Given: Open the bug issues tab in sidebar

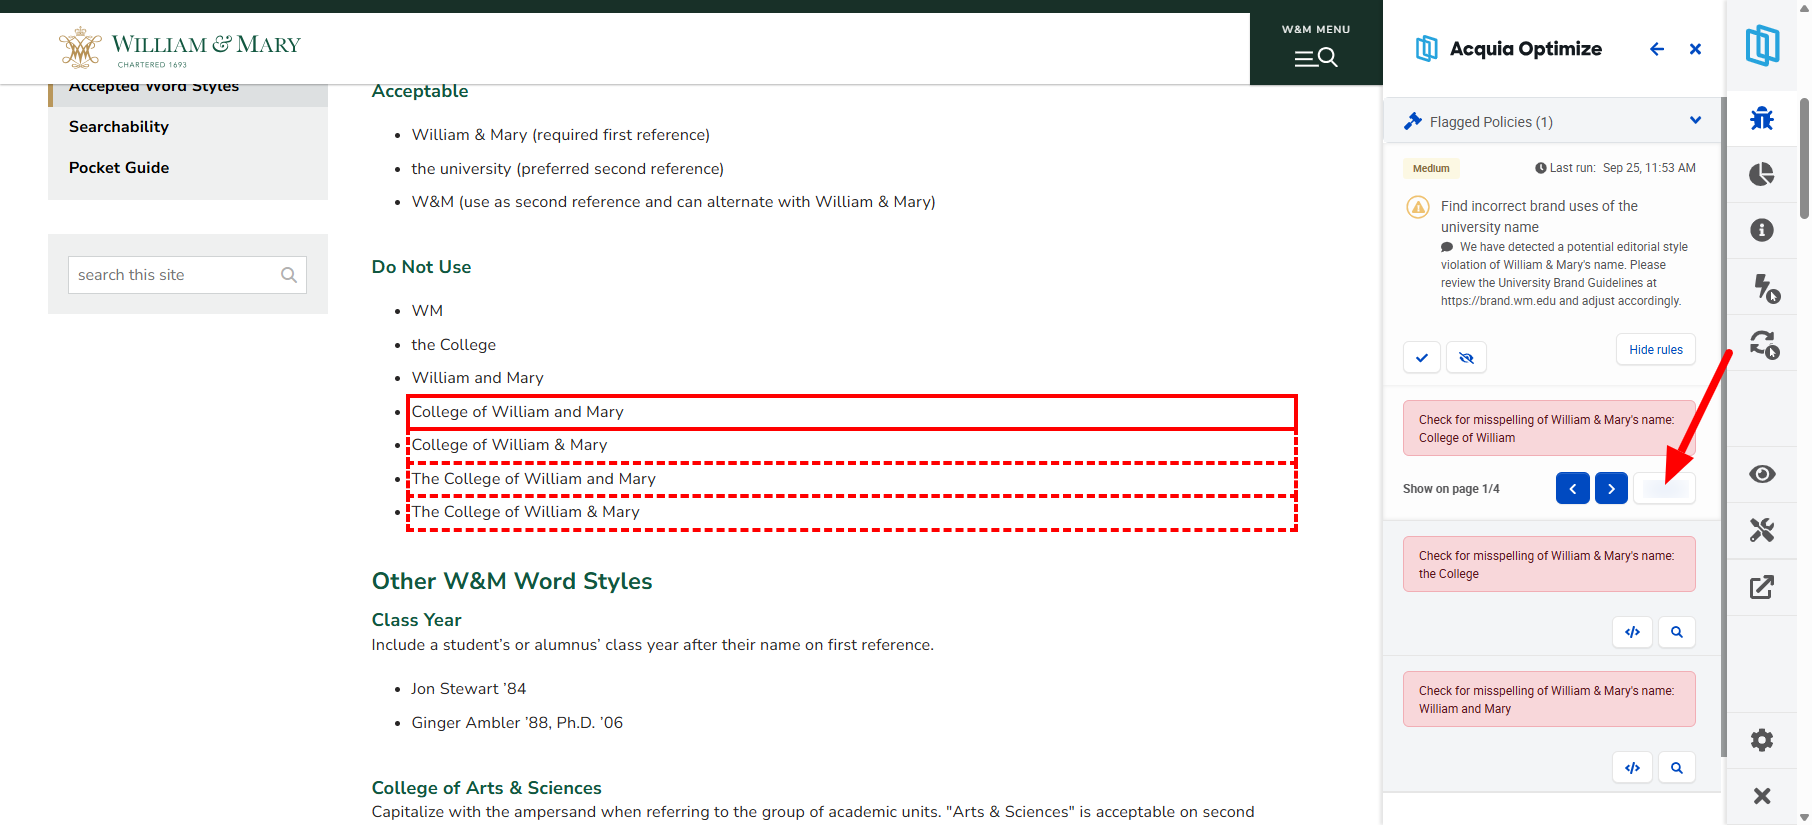Looking at the screenshot, I should tap(1762, 119).
